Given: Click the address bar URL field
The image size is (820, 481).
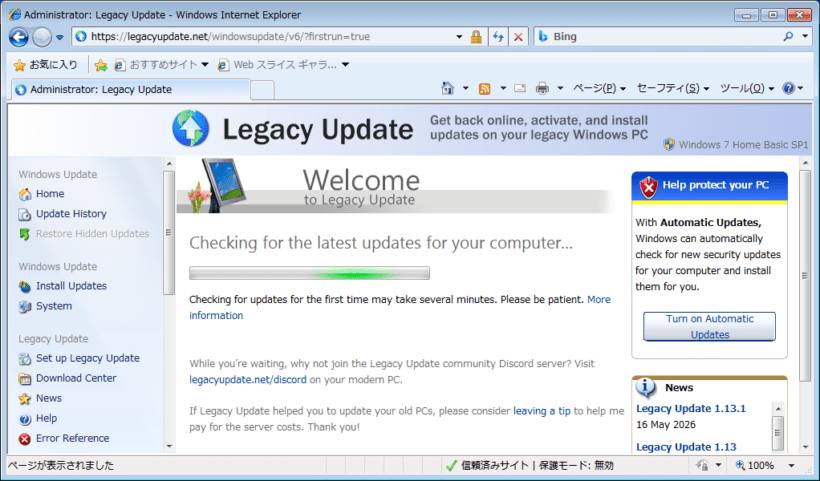Looking at the screenshot, I should [271, 37].
